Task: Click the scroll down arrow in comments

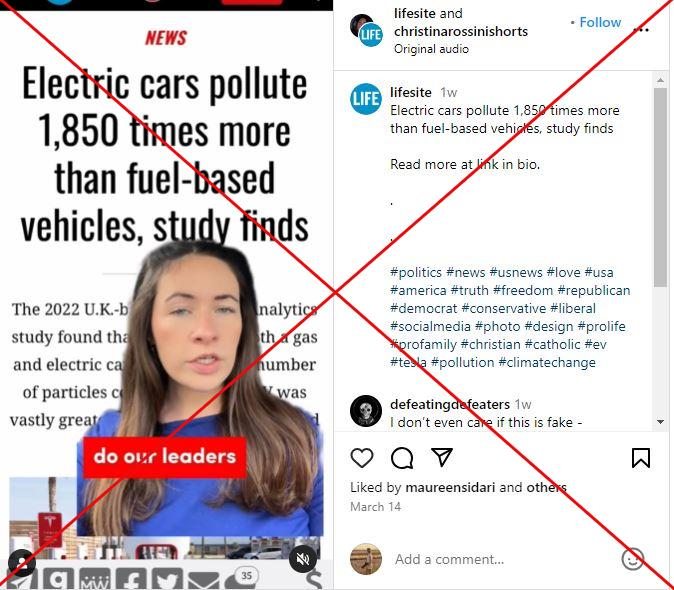Action: pos(661,422)
